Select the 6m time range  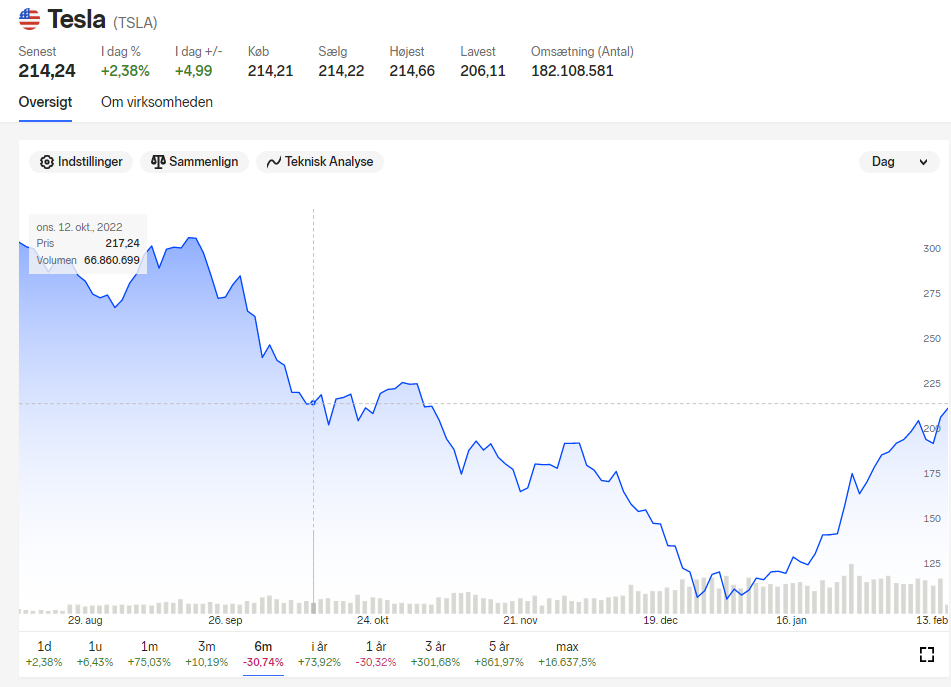click(x=263, y=654)
